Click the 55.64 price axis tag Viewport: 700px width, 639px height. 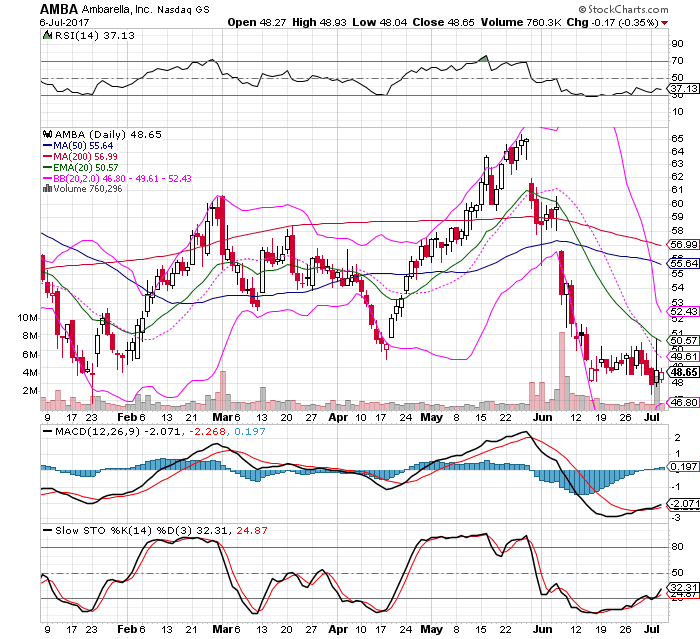coord(683,263)
